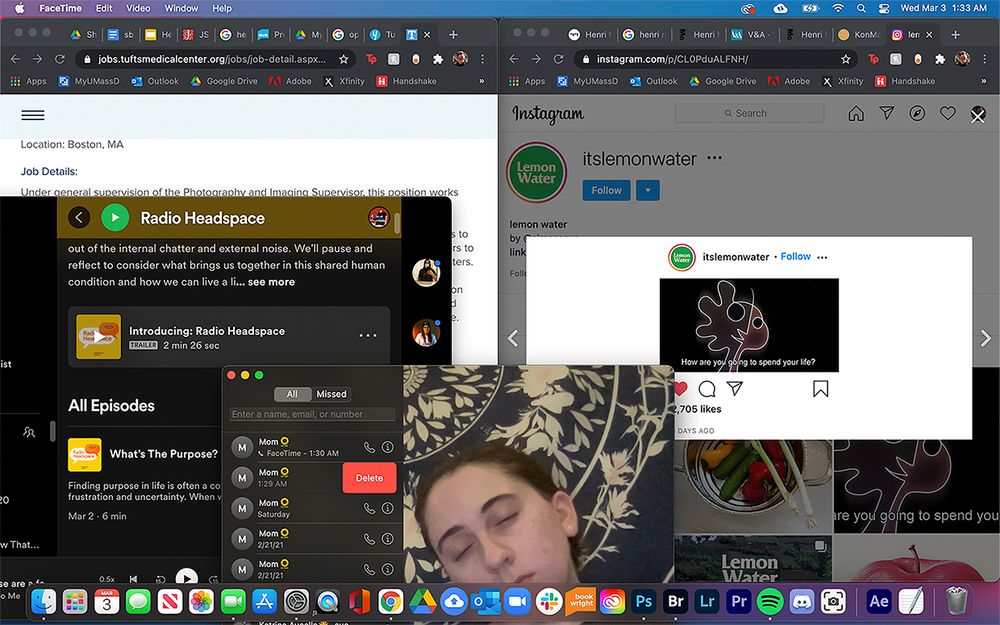Viewport: 1000px width, 625px height.
Task: Expand the dropdown arrow beside Follow button
Action: click(x=648, y=190)
